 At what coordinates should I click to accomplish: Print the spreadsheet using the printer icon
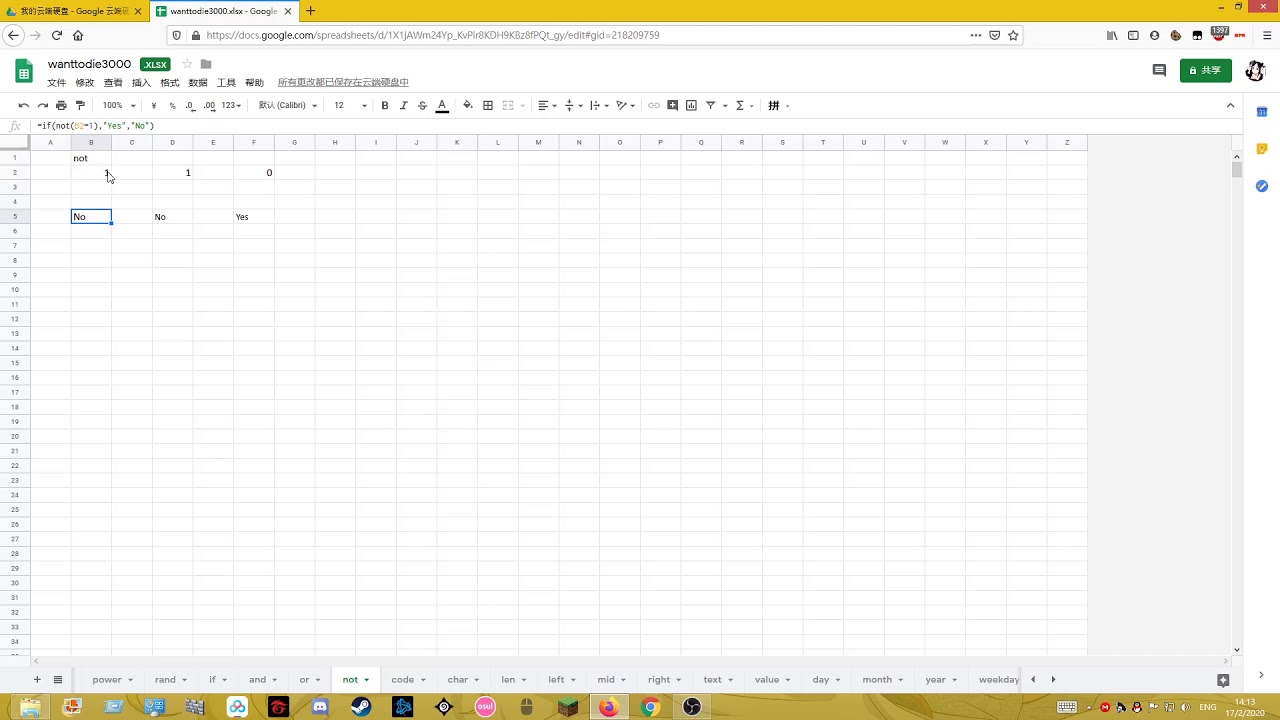[x=61, y=105]
